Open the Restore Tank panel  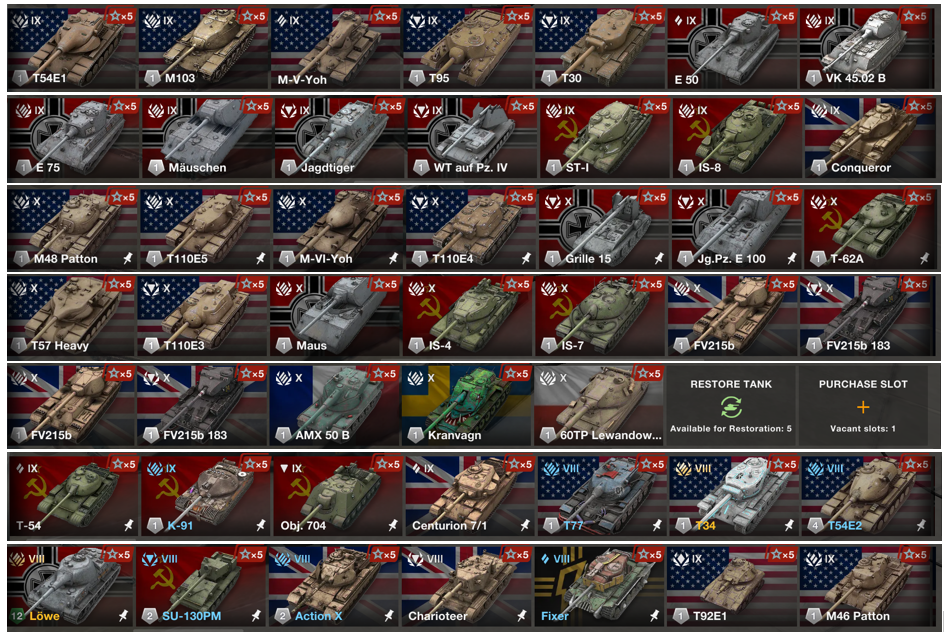(x=731, y=405)
